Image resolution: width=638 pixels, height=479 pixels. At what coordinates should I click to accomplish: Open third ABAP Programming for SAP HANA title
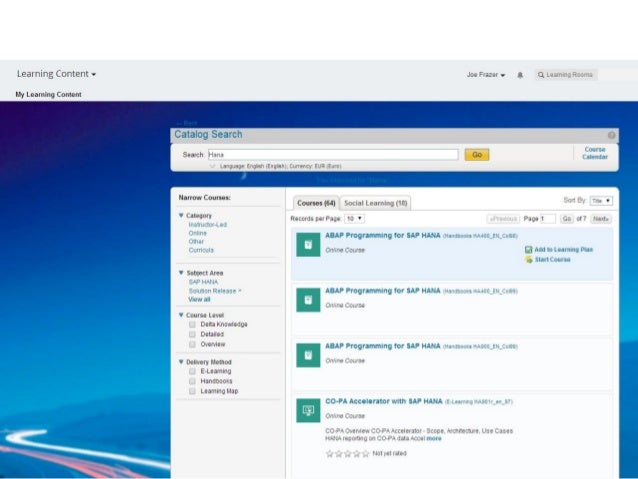(383, 346)
